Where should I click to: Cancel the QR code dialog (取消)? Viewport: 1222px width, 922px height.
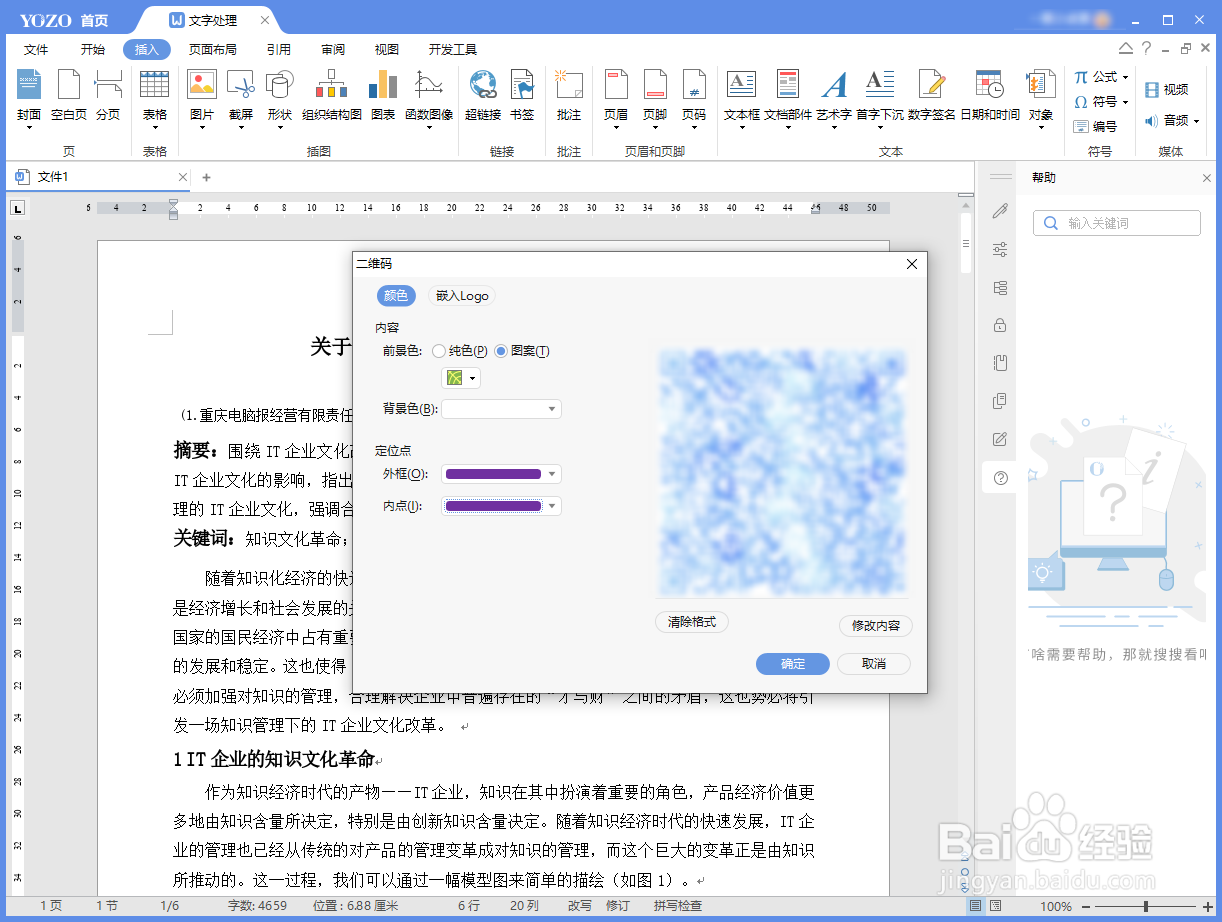point(874,664)
